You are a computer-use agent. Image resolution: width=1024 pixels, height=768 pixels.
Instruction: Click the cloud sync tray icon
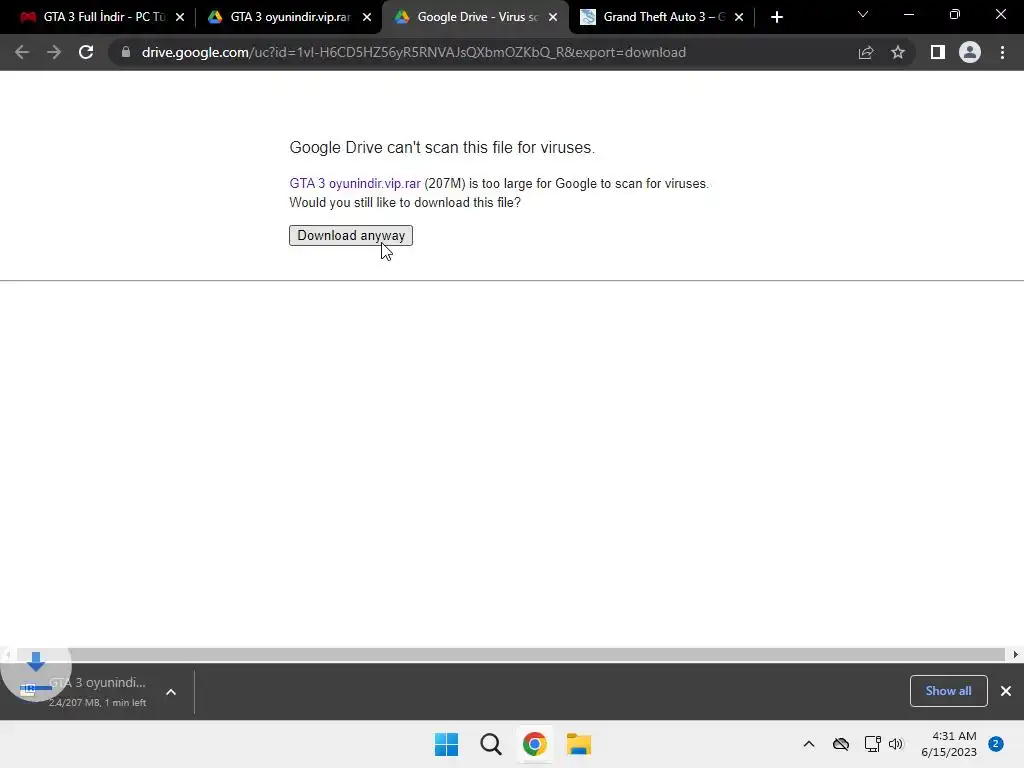tap(841, 744)
